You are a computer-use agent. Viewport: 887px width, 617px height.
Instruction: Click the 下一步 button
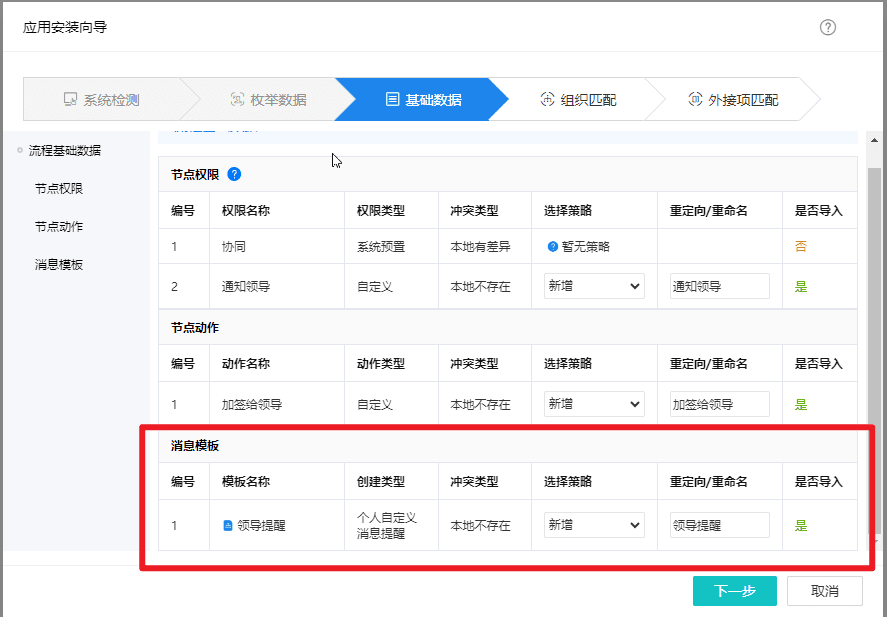[734, 591]
